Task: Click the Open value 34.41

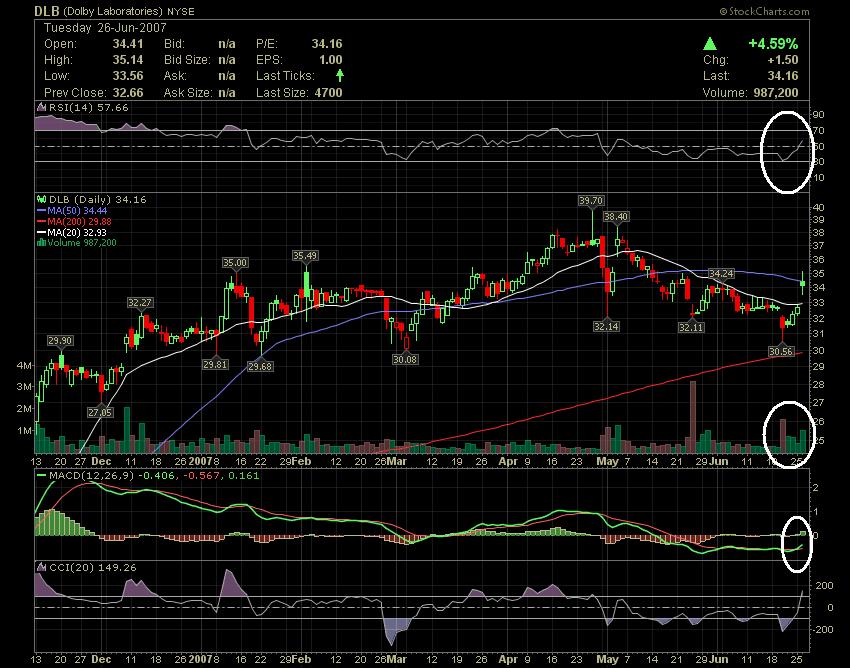Action: coord(128,44)
